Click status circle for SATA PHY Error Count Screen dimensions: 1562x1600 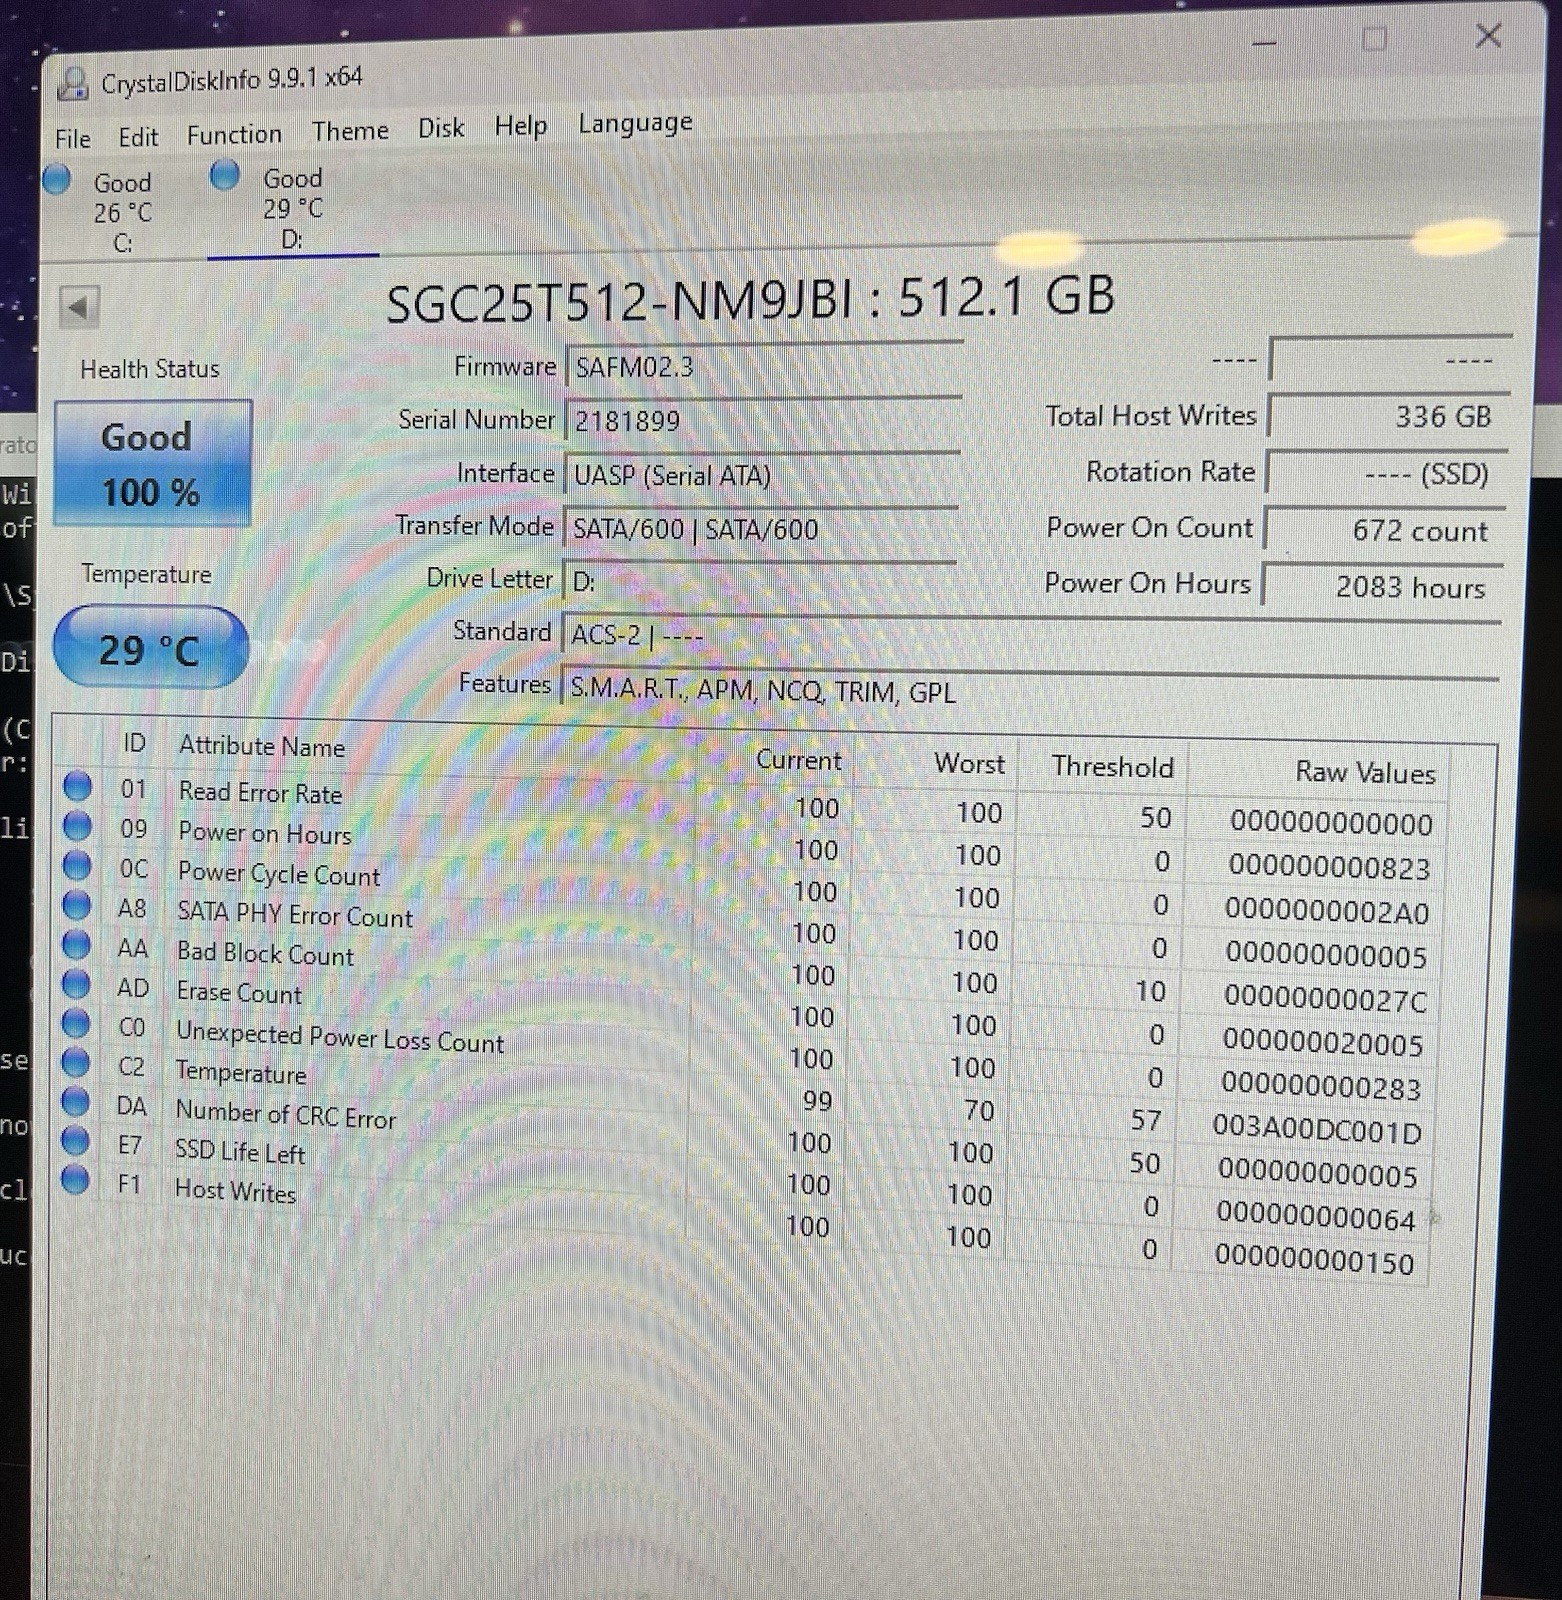(77, 904)
